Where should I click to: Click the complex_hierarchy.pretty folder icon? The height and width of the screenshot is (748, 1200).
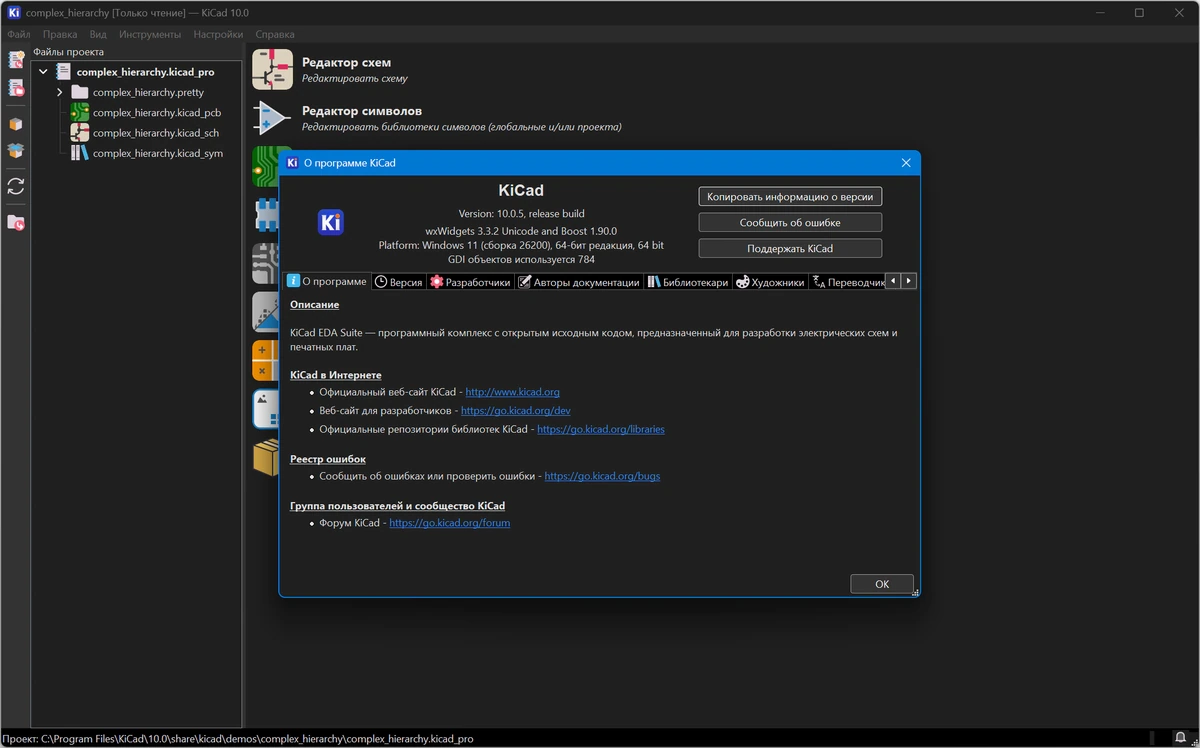click(80, 92)
